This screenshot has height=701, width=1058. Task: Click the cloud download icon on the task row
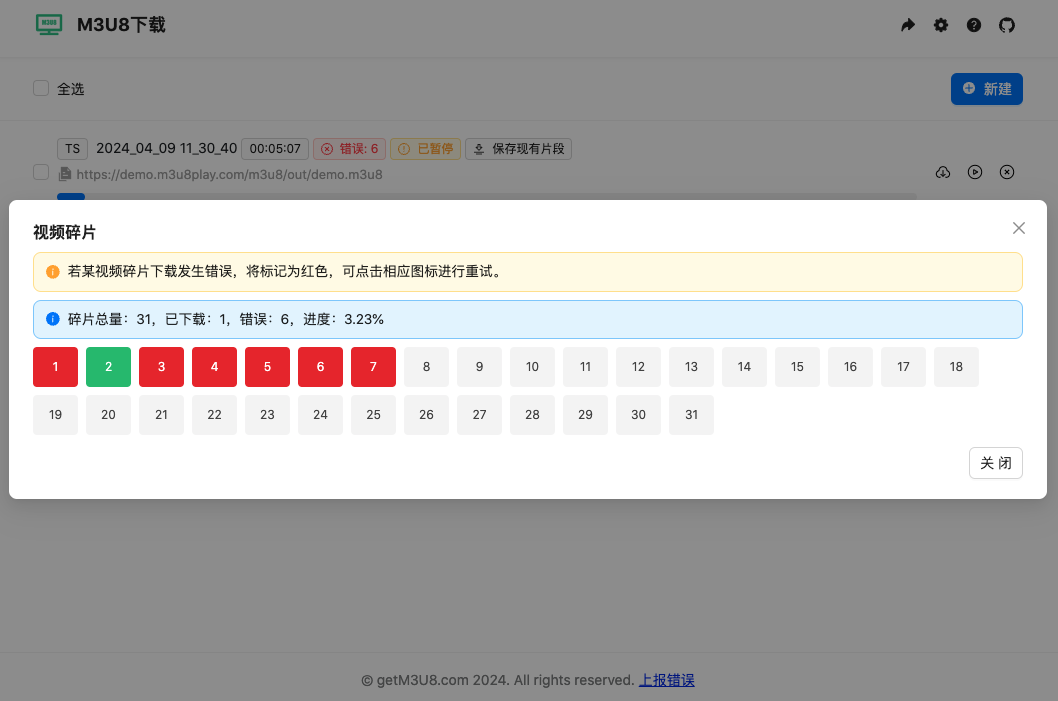pyautogui.click(x=942, y=172)
